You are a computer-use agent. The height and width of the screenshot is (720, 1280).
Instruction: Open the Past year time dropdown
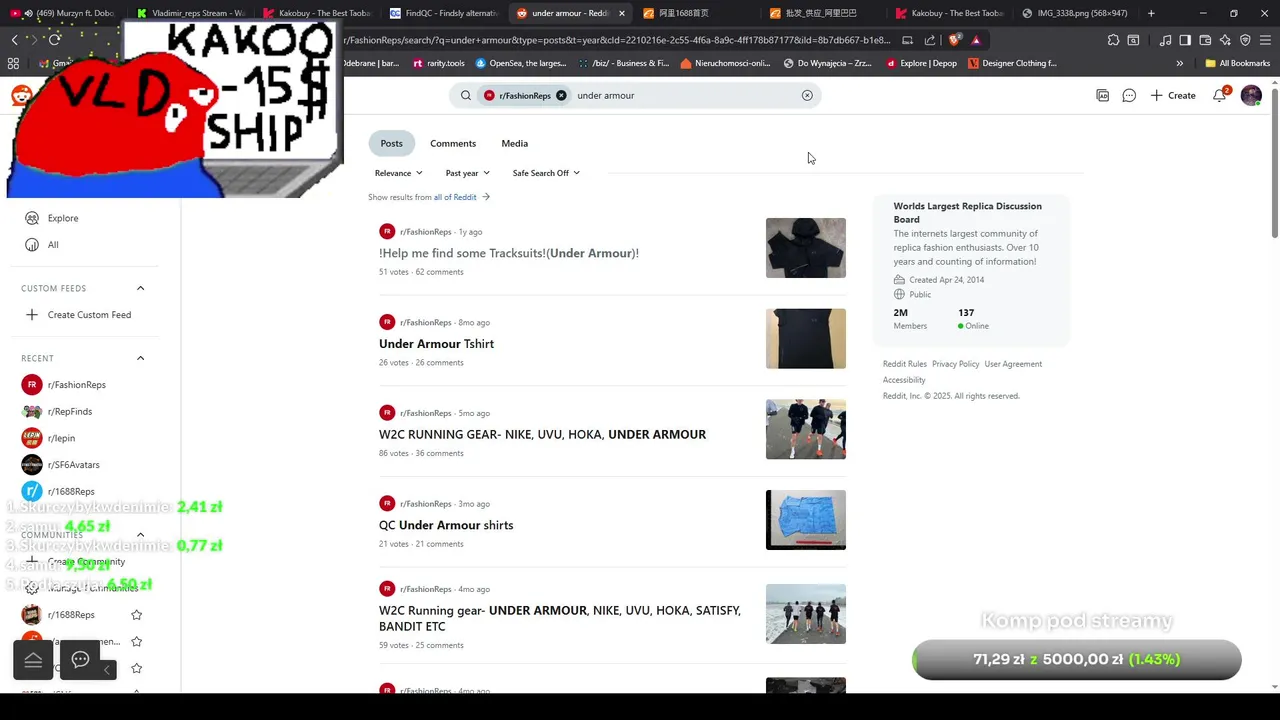pos(467,173)
